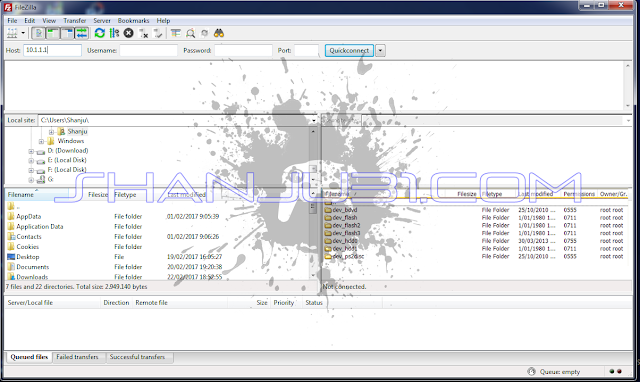
Task: Select the Documents folder
Action: tap(33, 267)
